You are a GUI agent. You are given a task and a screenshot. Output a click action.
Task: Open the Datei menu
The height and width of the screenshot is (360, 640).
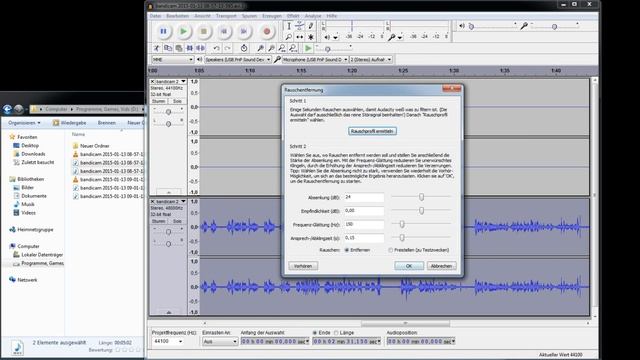[155, 16]
